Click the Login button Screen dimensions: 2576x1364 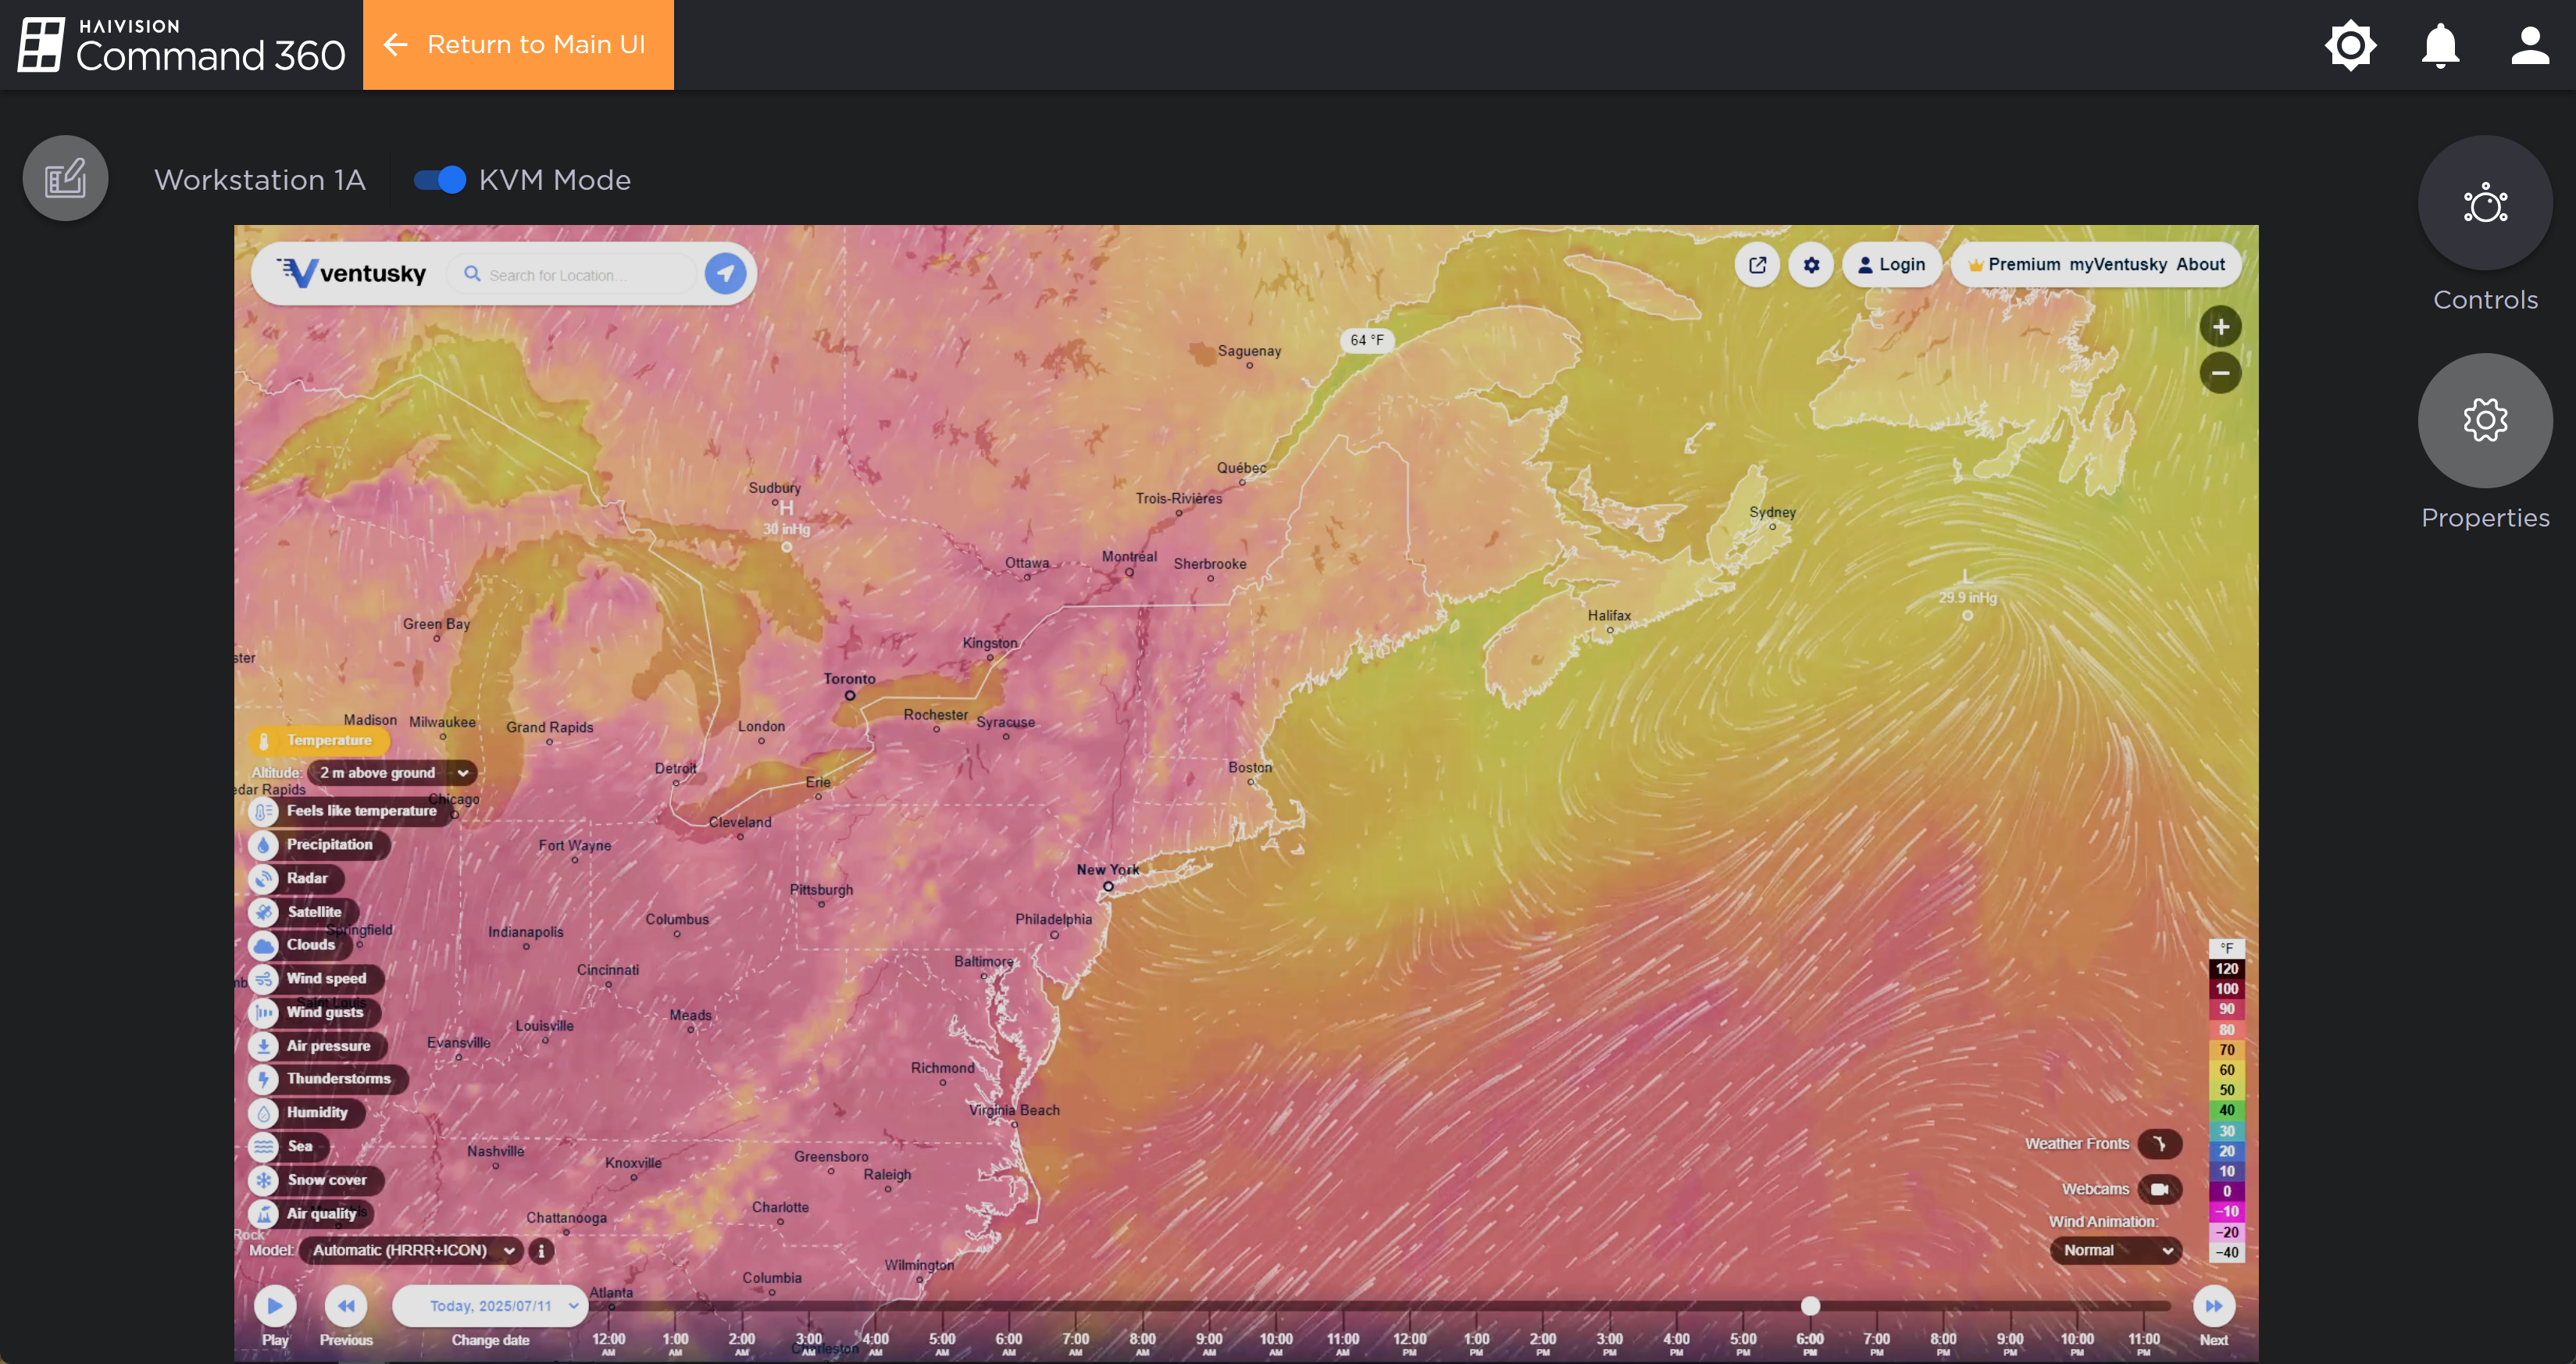1890,265
